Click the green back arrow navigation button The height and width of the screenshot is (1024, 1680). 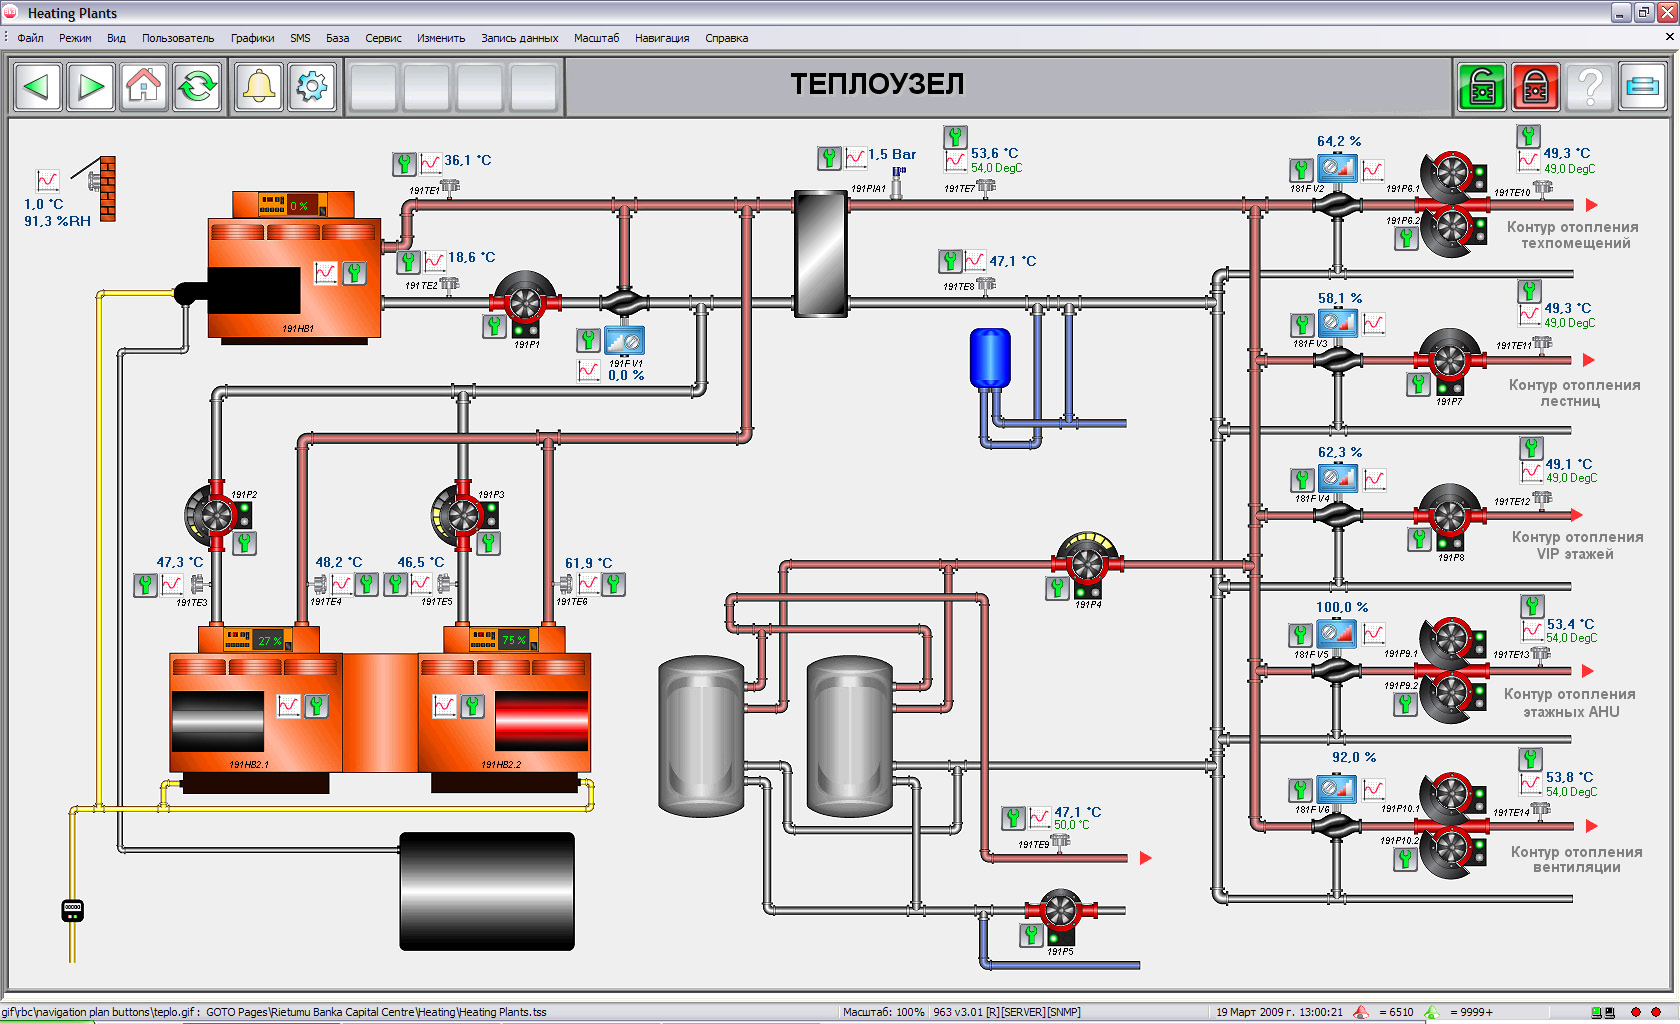tap(38, 87)
